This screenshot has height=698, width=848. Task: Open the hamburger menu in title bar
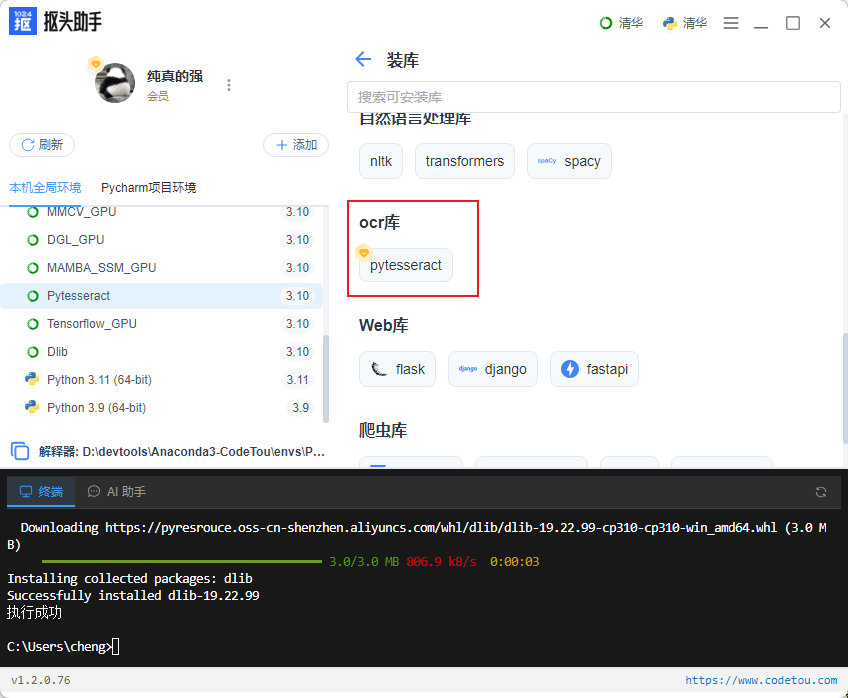tap(731, 23)
